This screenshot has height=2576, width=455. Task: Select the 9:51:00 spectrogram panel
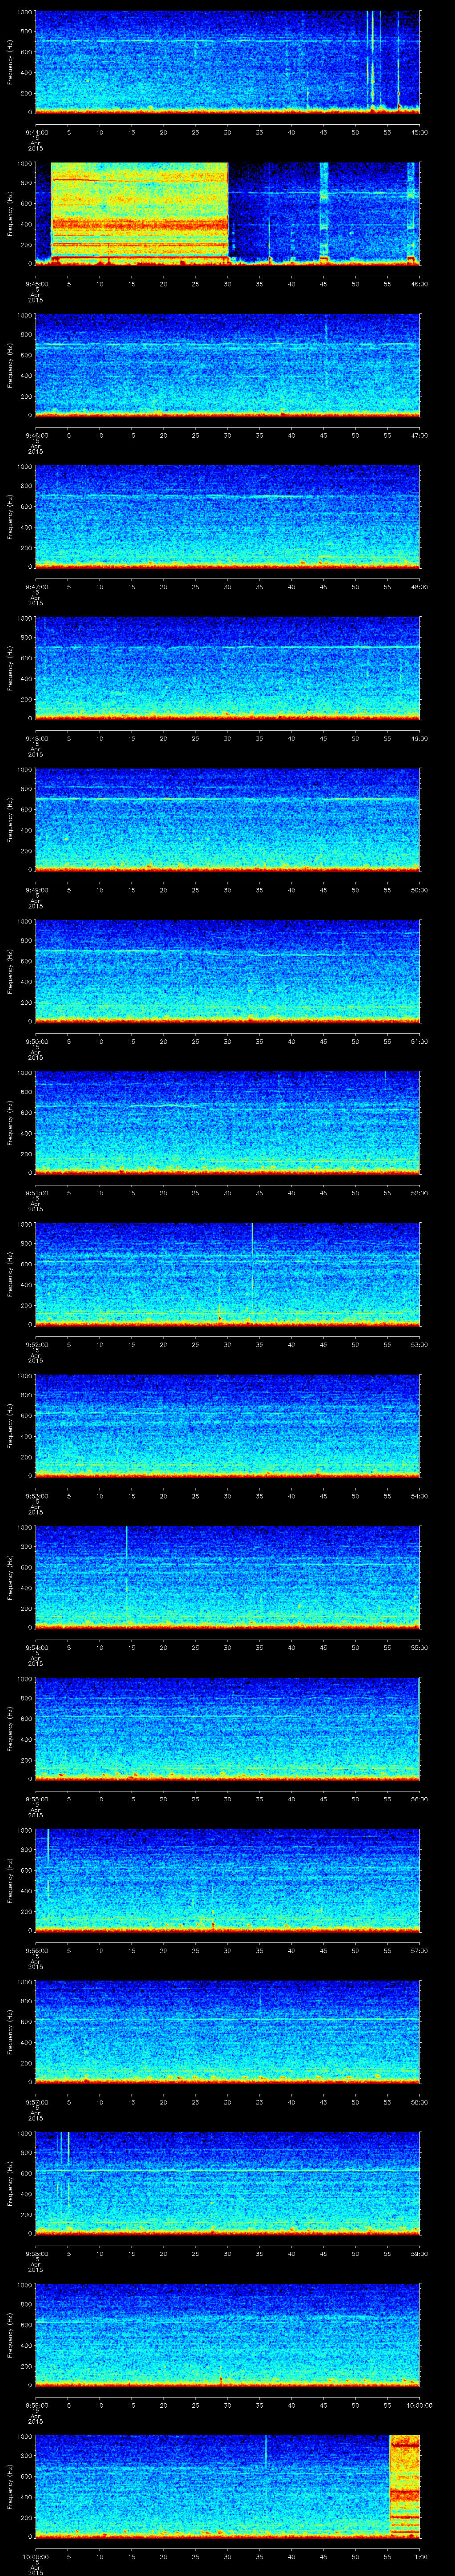click(x=228, y=1122)
